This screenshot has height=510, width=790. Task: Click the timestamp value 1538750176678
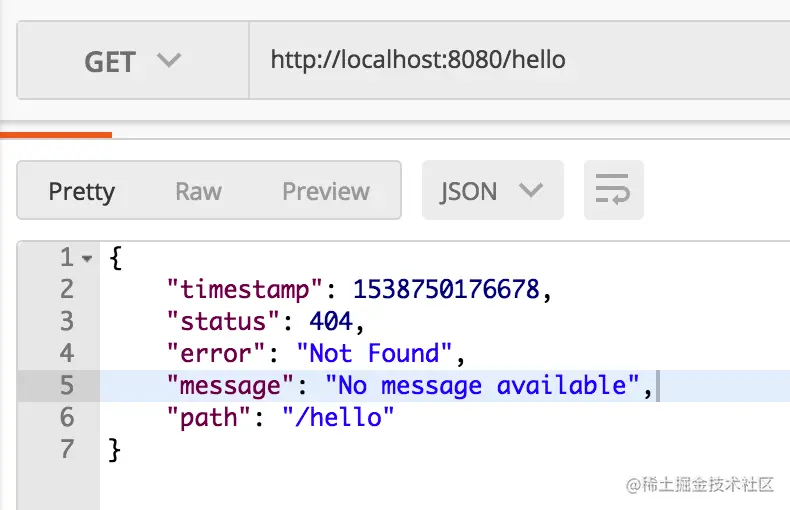[x=446, y=289]
